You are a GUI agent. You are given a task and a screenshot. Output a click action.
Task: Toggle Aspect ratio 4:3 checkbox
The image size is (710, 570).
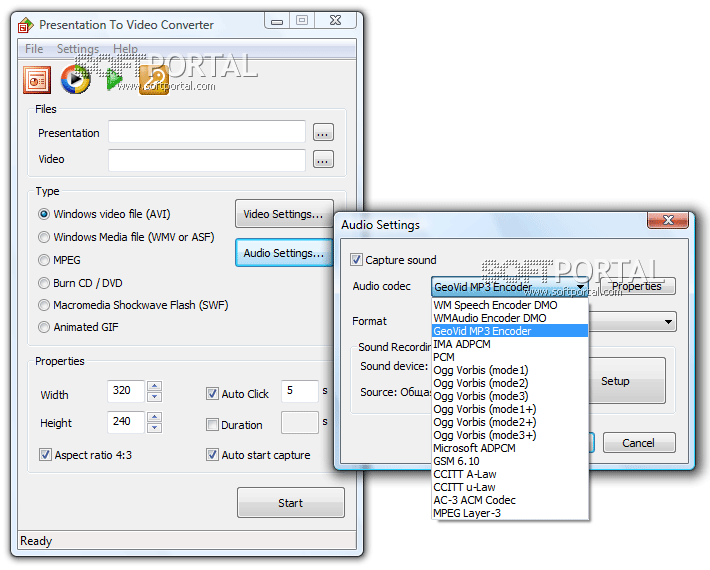point(45,455)
